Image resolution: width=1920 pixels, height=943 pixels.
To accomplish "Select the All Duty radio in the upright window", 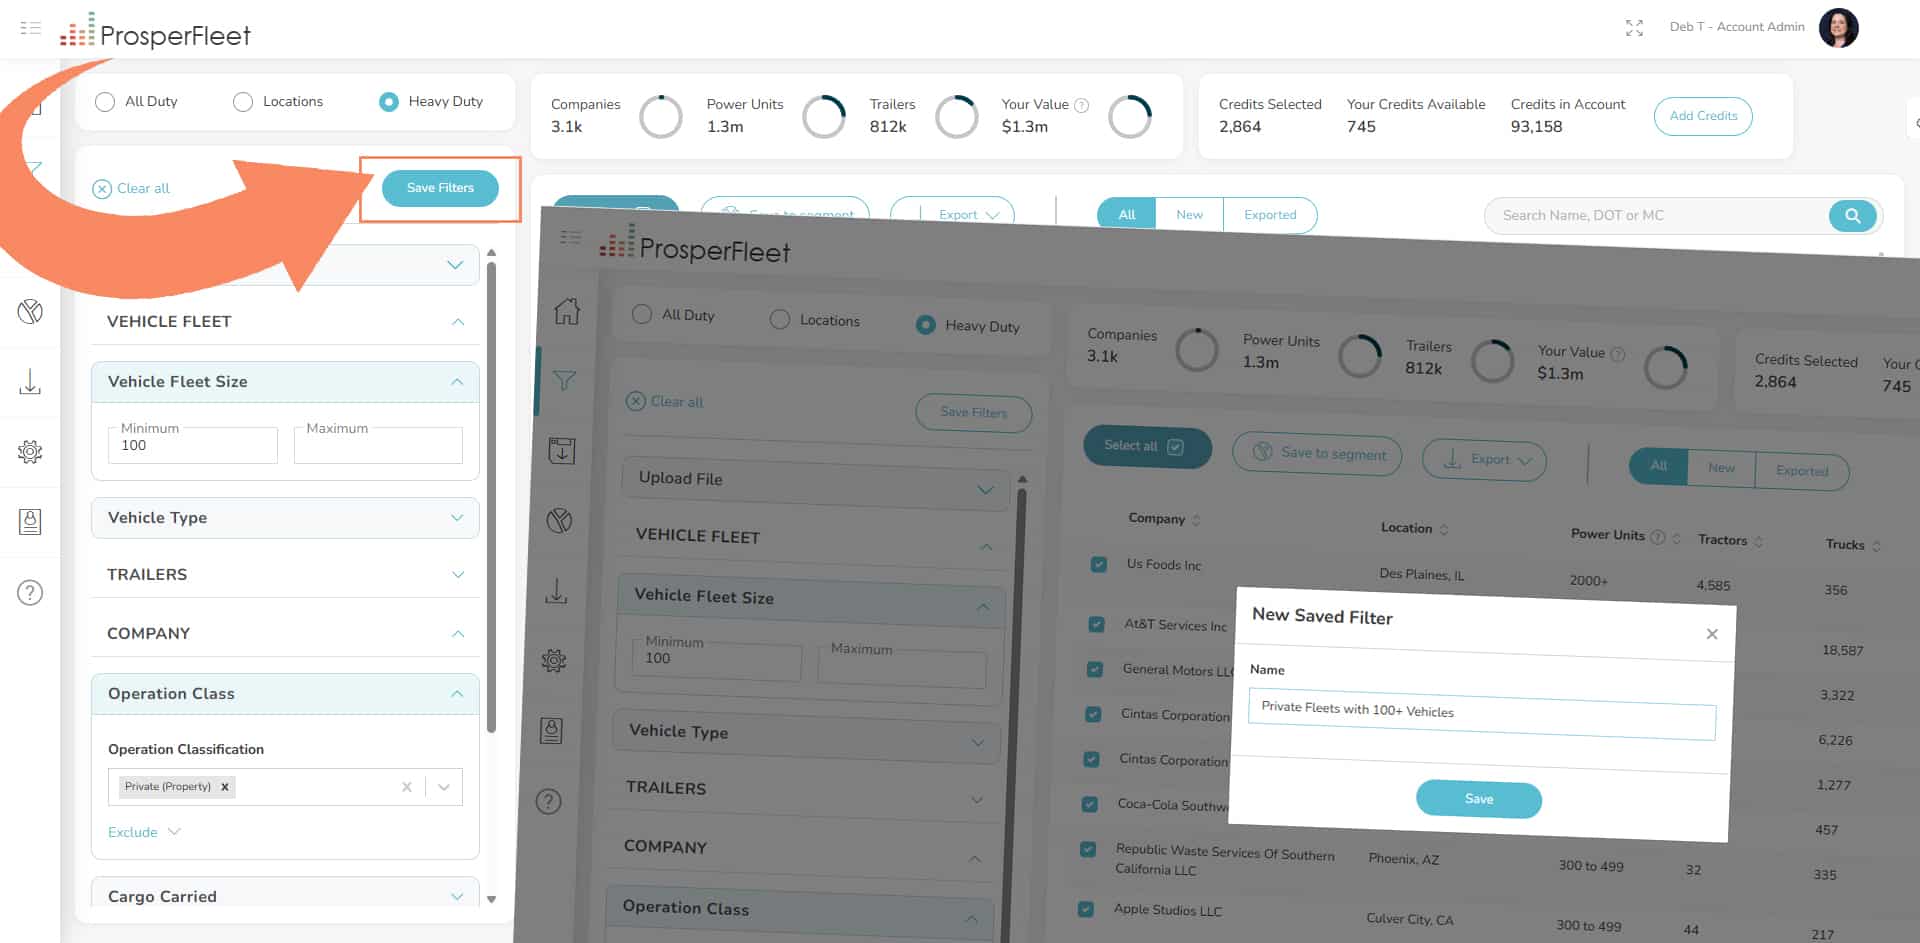I will 105,102.
